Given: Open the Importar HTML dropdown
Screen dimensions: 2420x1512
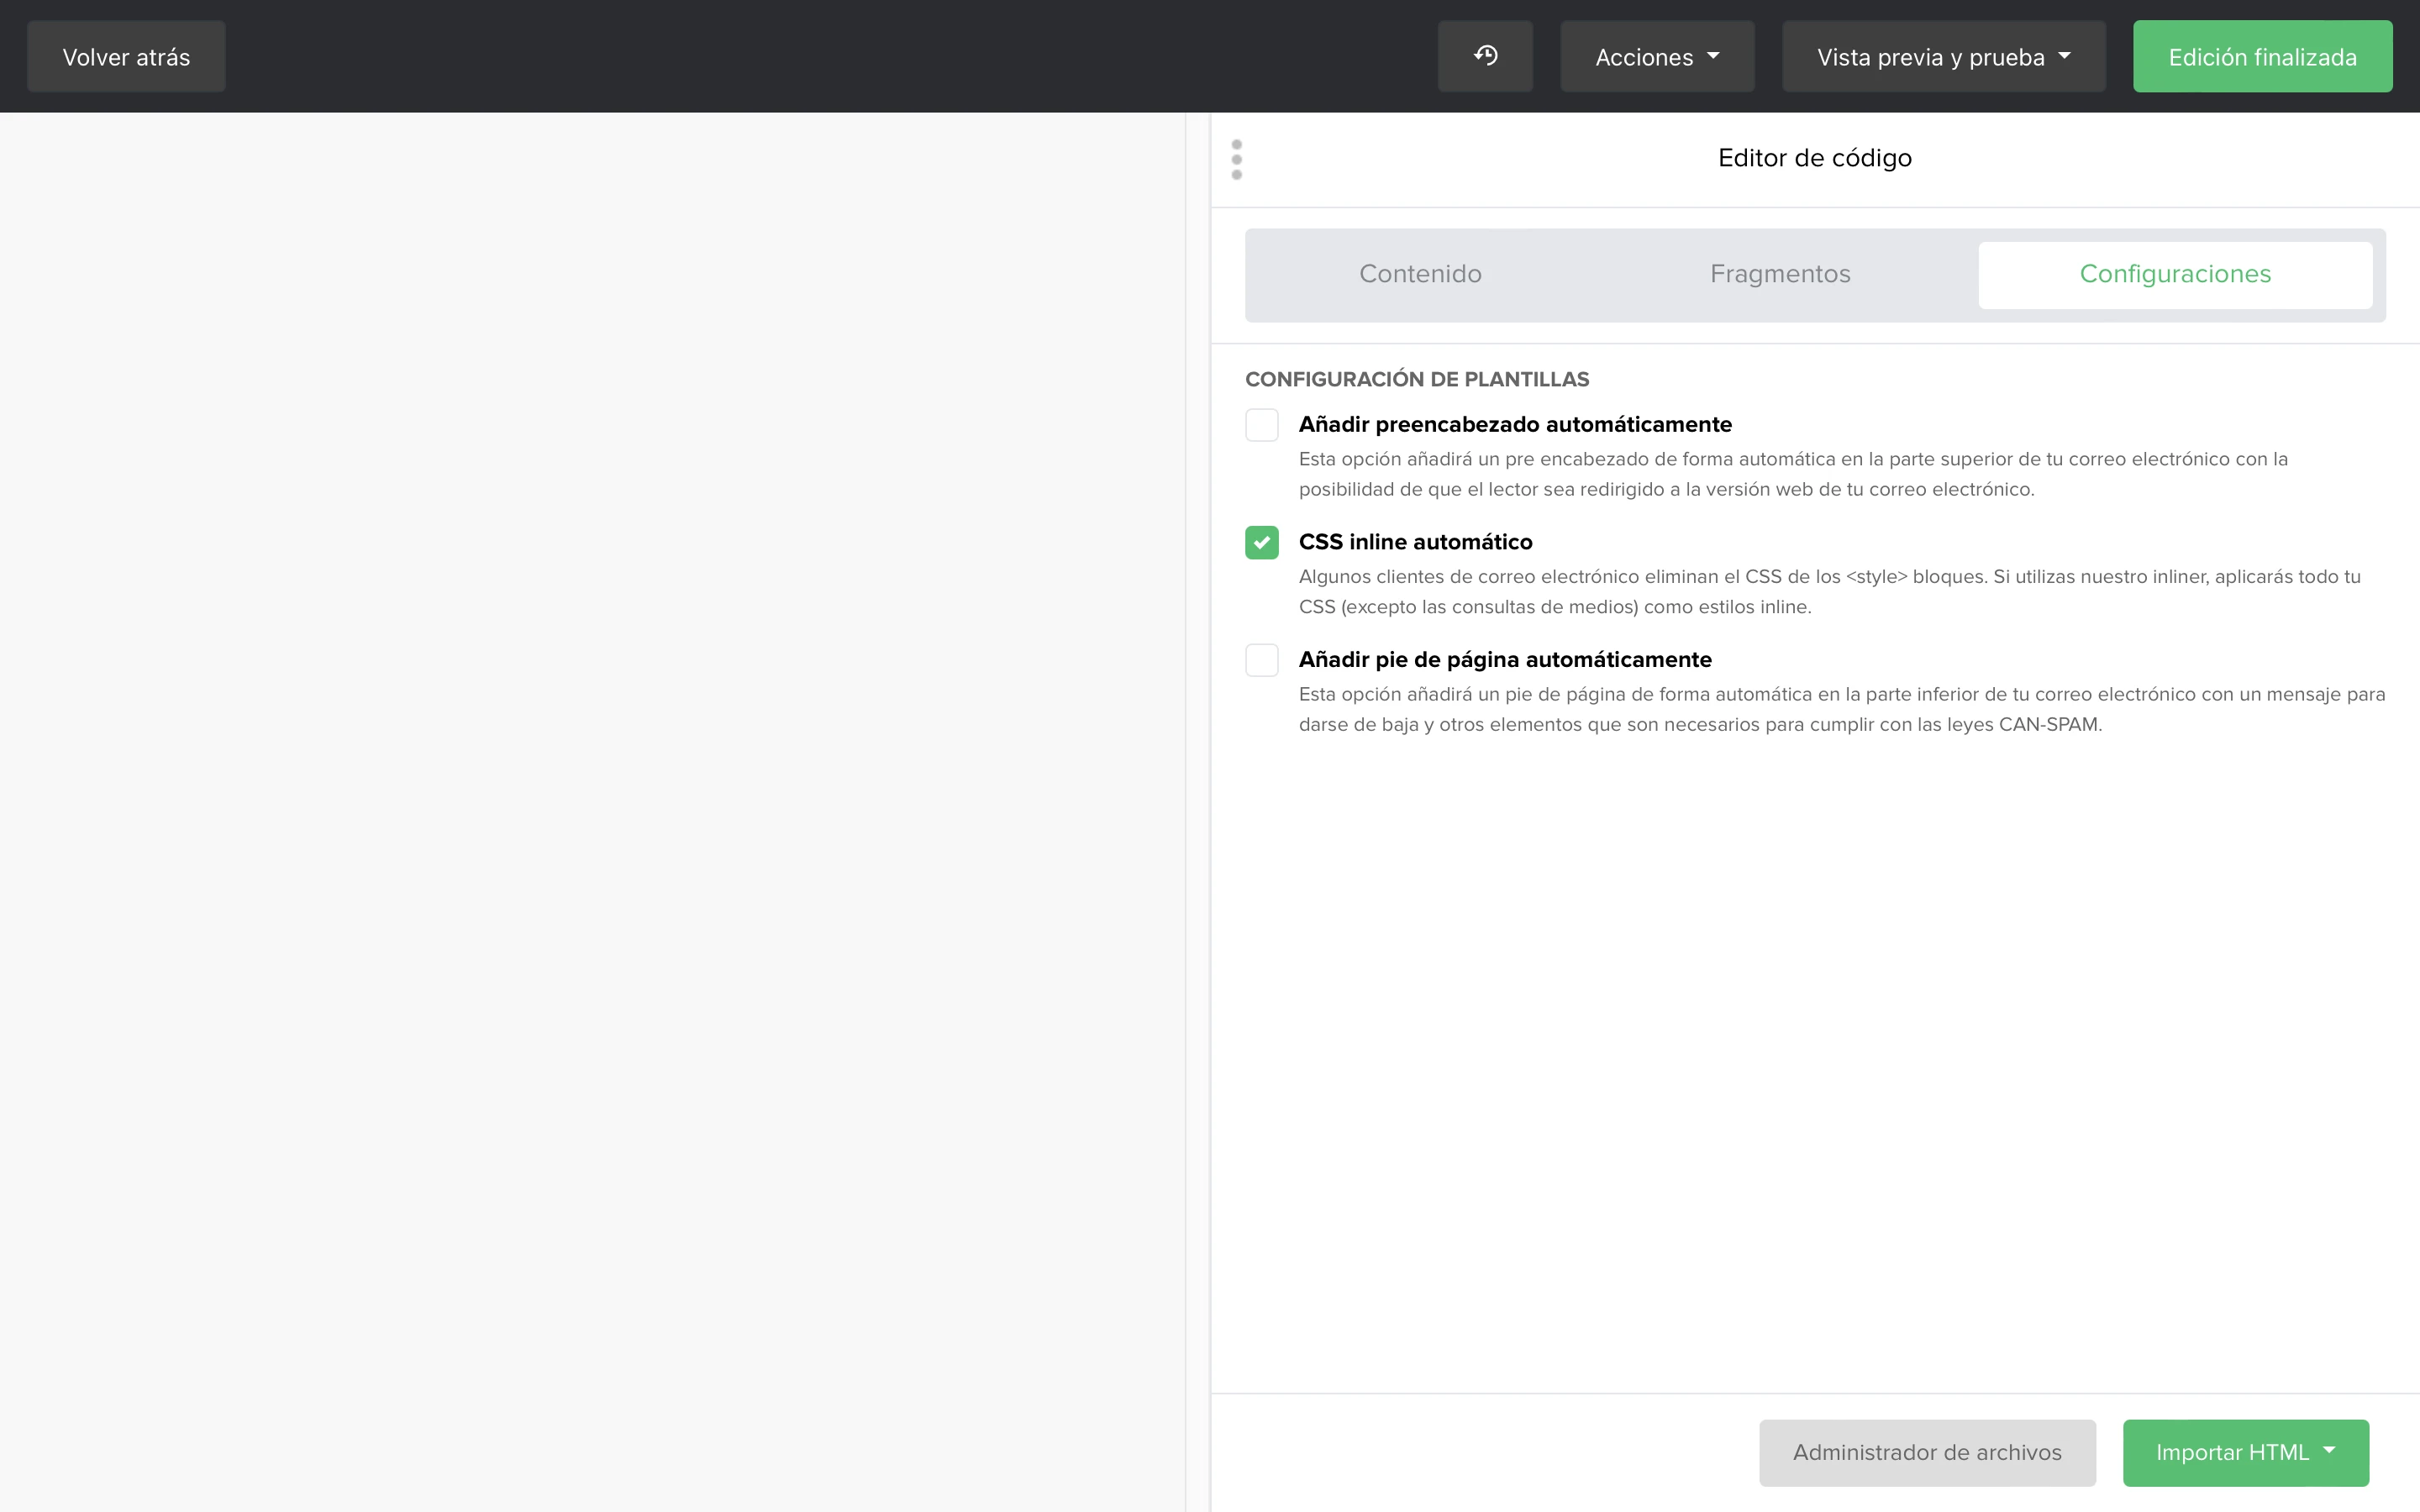Looking at the screenshot, I should pyautogui.click(x=2244, y=1452).
